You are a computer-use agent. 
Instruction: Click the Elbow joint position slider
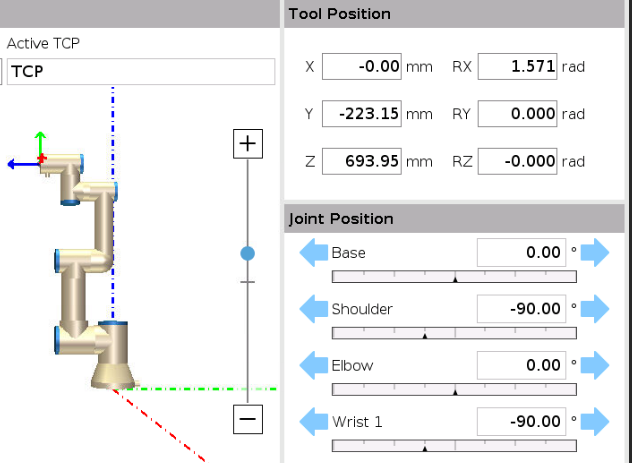pyautogui.click(x=454, y=390)
